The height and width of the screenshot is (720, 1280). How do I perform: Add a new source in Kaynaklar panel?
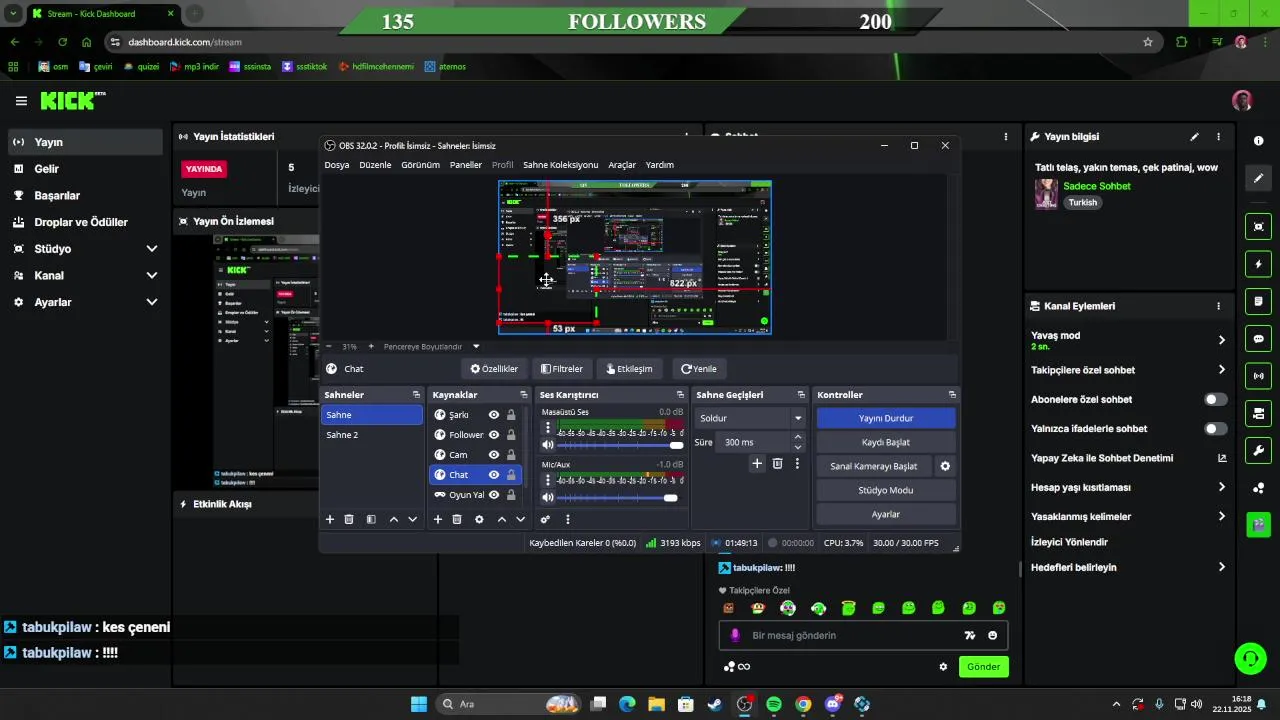pyautogui.click(x=438, y=519)
